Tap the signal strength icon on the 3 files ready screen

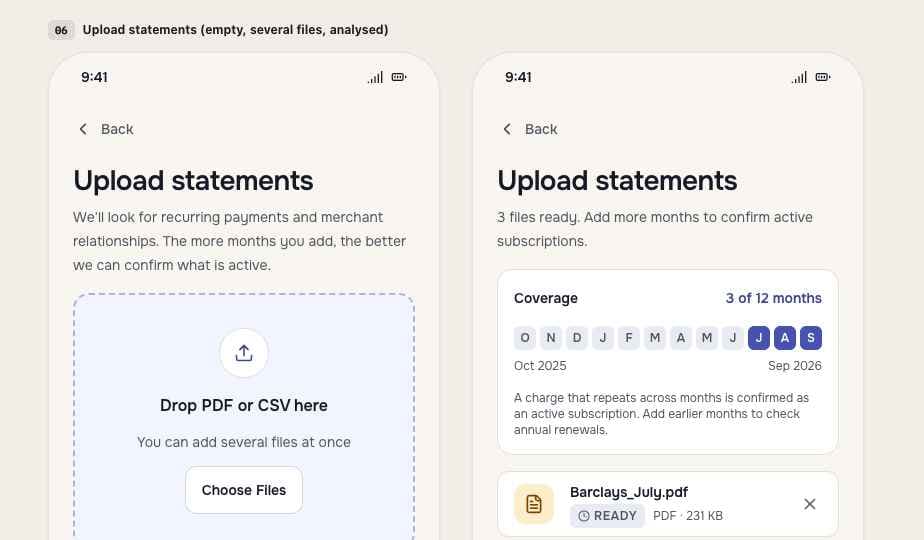coord(800,77)
